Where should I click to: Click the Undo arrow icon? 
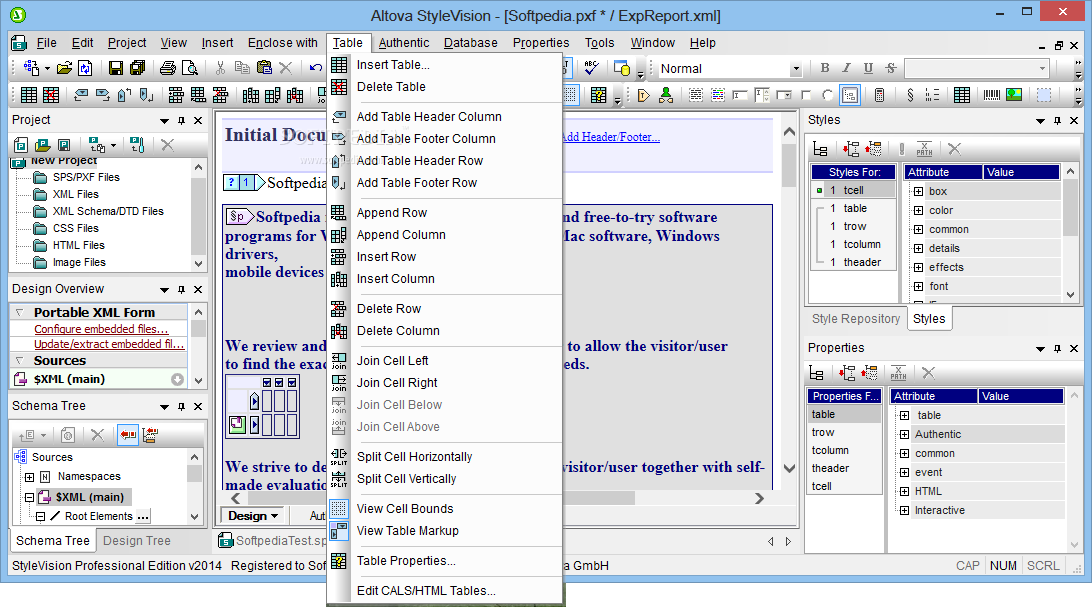(315, 68)
